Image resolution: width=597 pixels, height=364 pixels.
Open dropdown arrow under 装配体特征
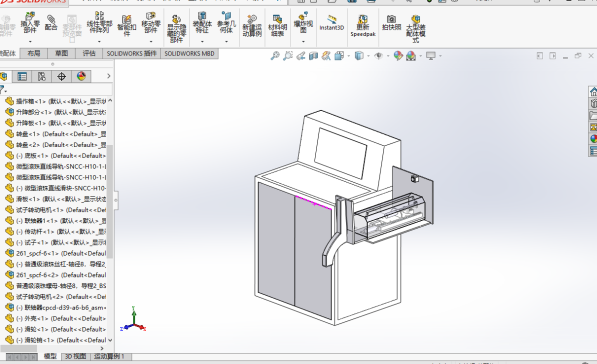coord(202,41)
